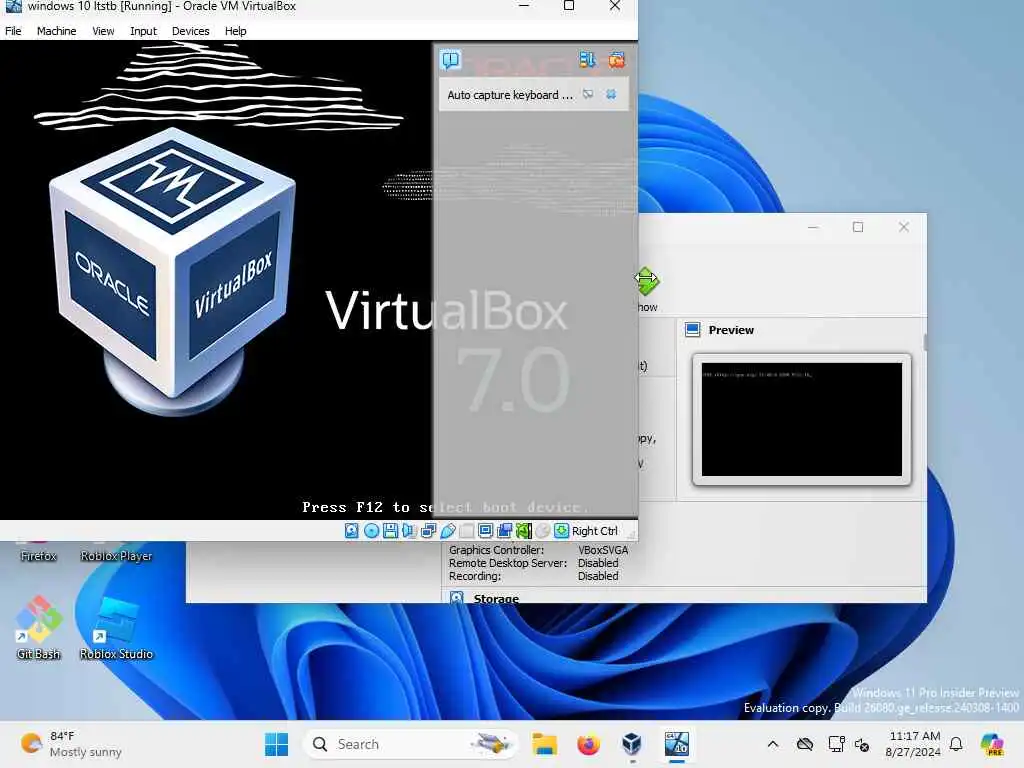Click the notification ordering icon
This screenshot has width=1024, height=768.
tap(587, 60)
